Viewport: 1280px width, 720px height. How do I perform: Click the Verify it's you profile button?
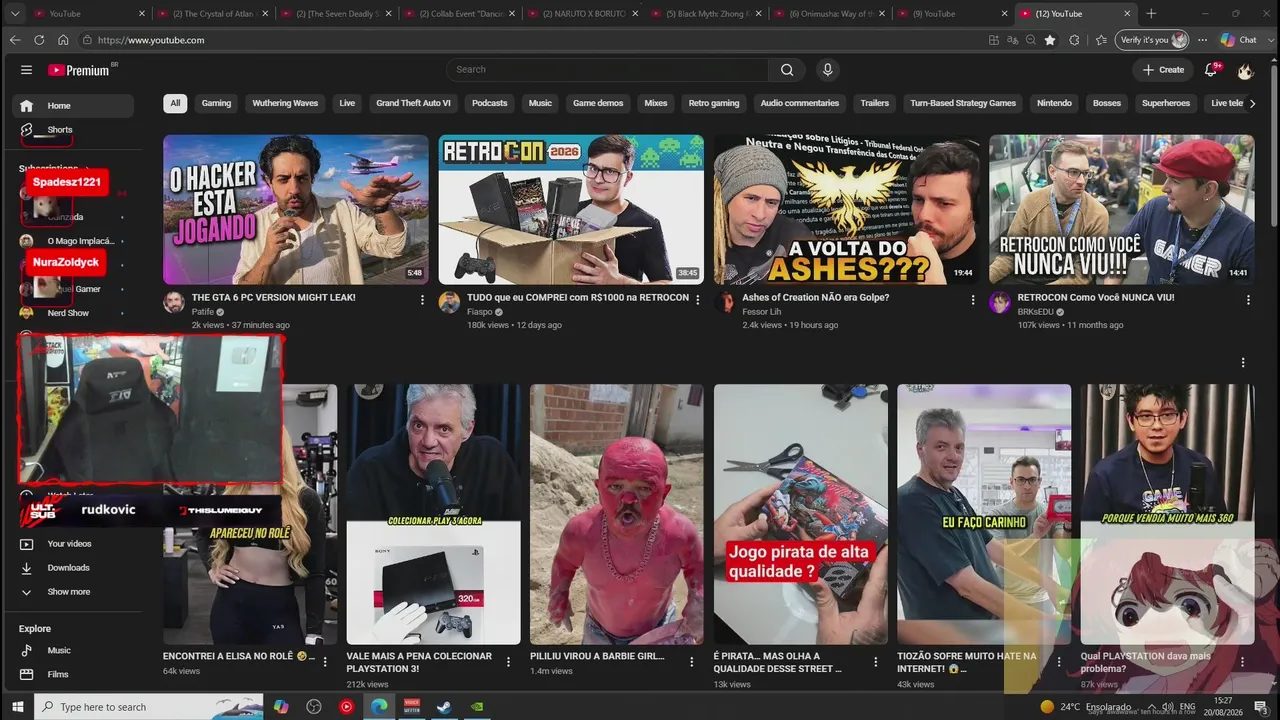coord(1153,40)
